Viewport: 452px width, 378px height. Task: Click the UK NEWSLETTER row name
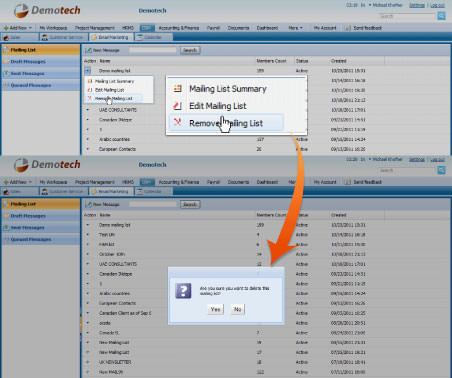(x=115, y=362)
